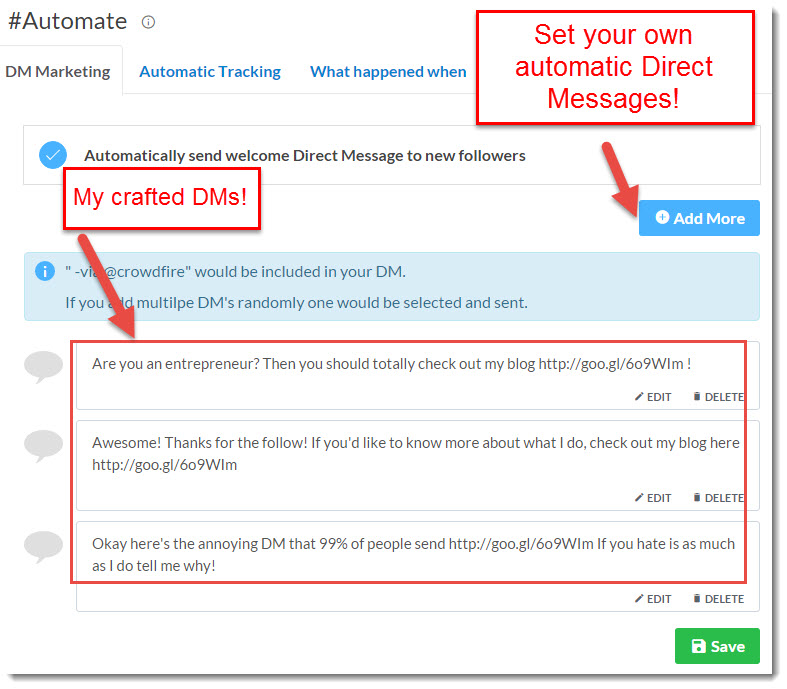Edit the entrepreneur DM message
This screenshot has width=787, height=689.
tap(652, 397)
